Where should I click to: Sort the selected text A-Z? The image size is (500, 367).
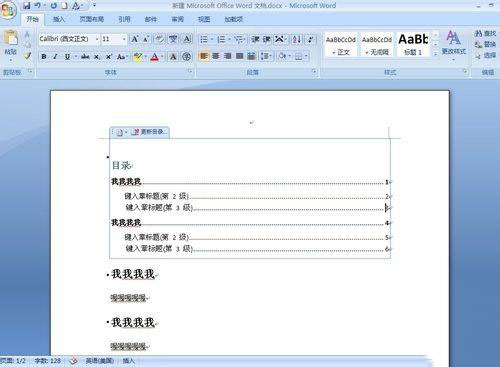pyautogui.click(x=296, y=40)
